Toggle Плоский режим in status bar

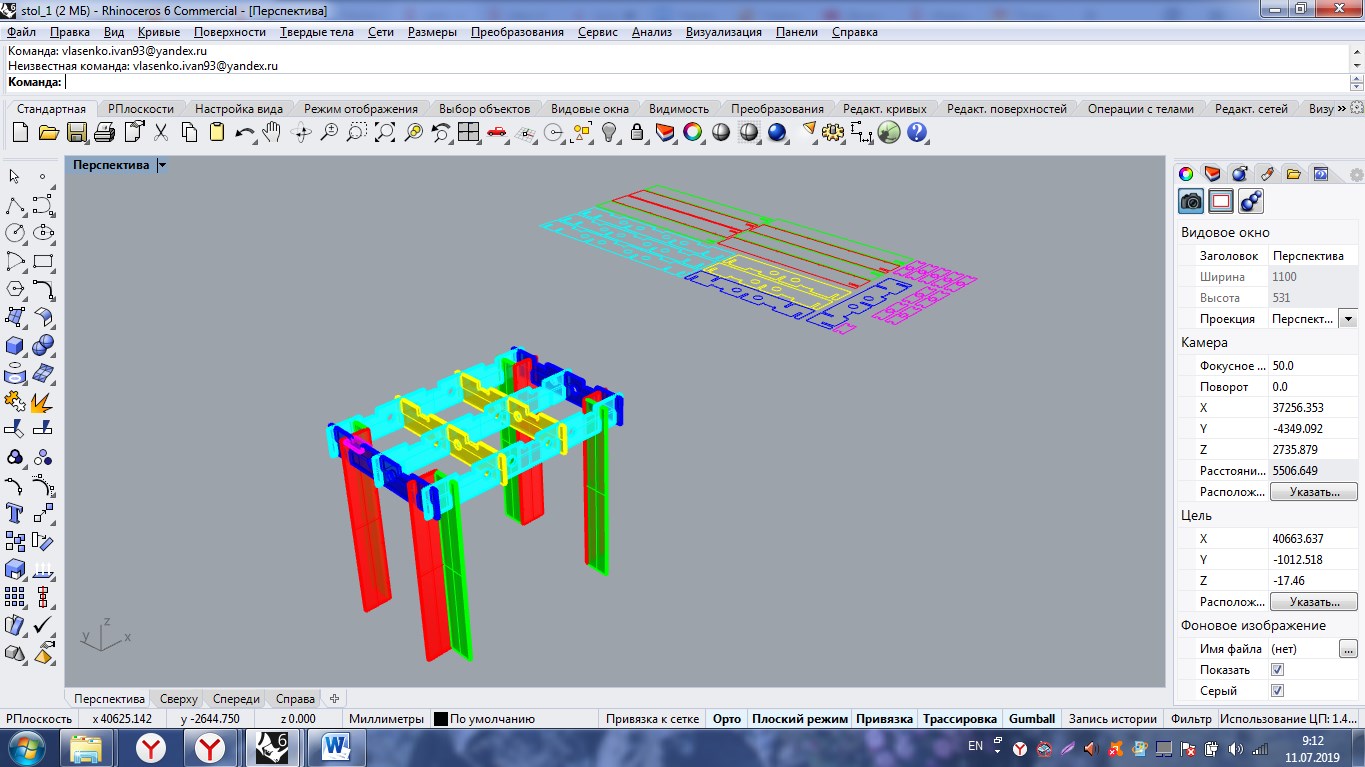800,719
